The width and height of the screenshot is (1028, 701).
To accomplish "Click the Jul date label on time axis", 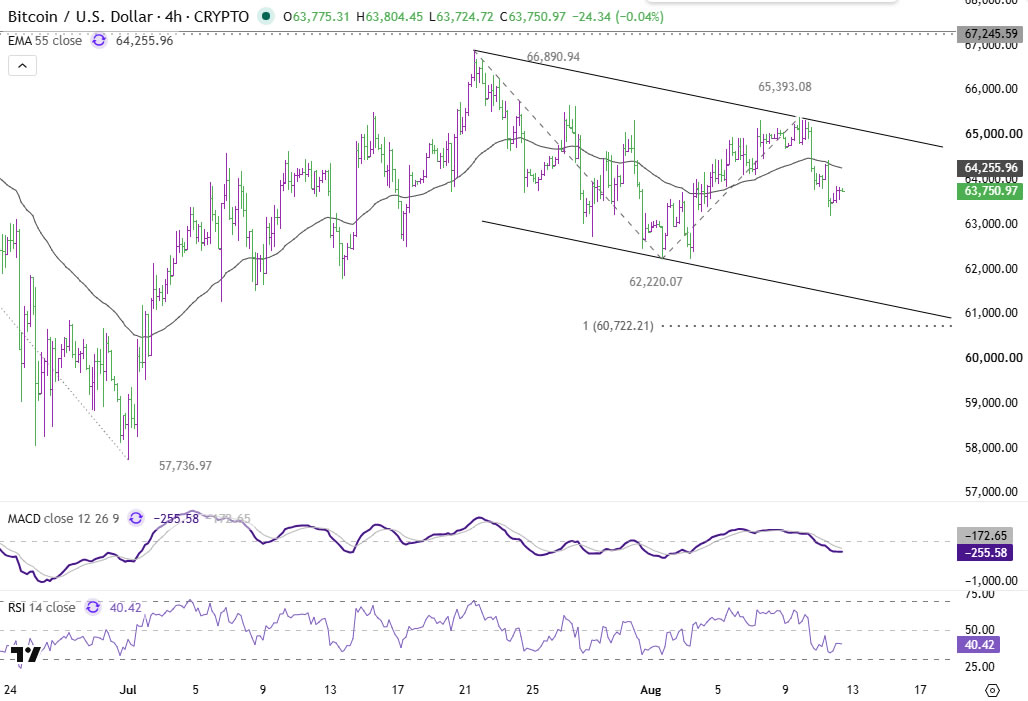I will [128, 690].
